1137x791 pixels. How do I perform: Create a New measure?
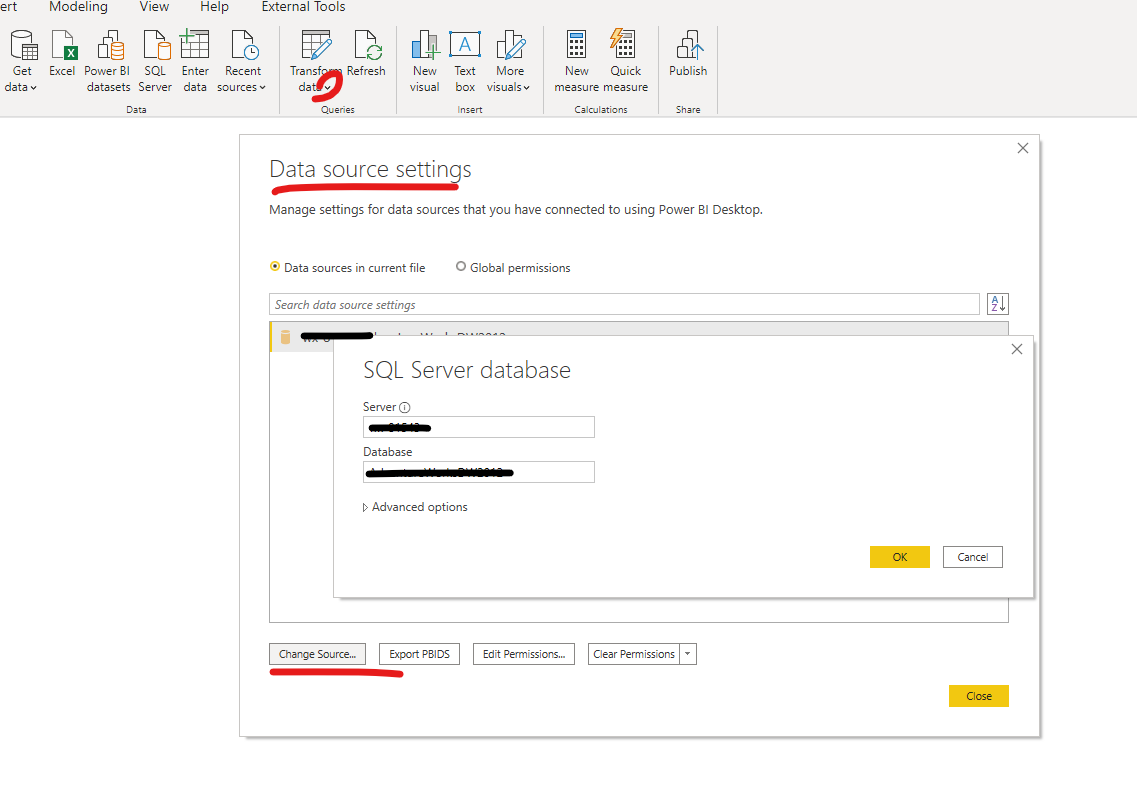pos(576,61)
